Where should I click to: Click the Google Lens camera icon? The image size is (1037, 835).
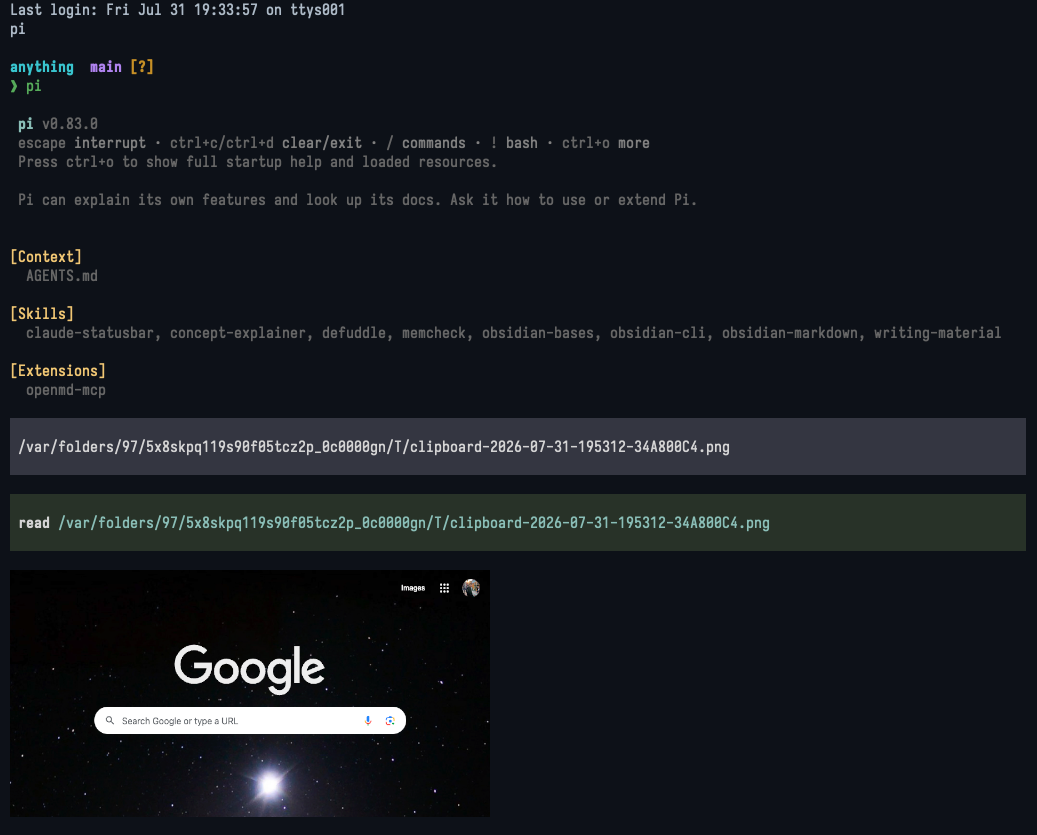click(390, 721)
